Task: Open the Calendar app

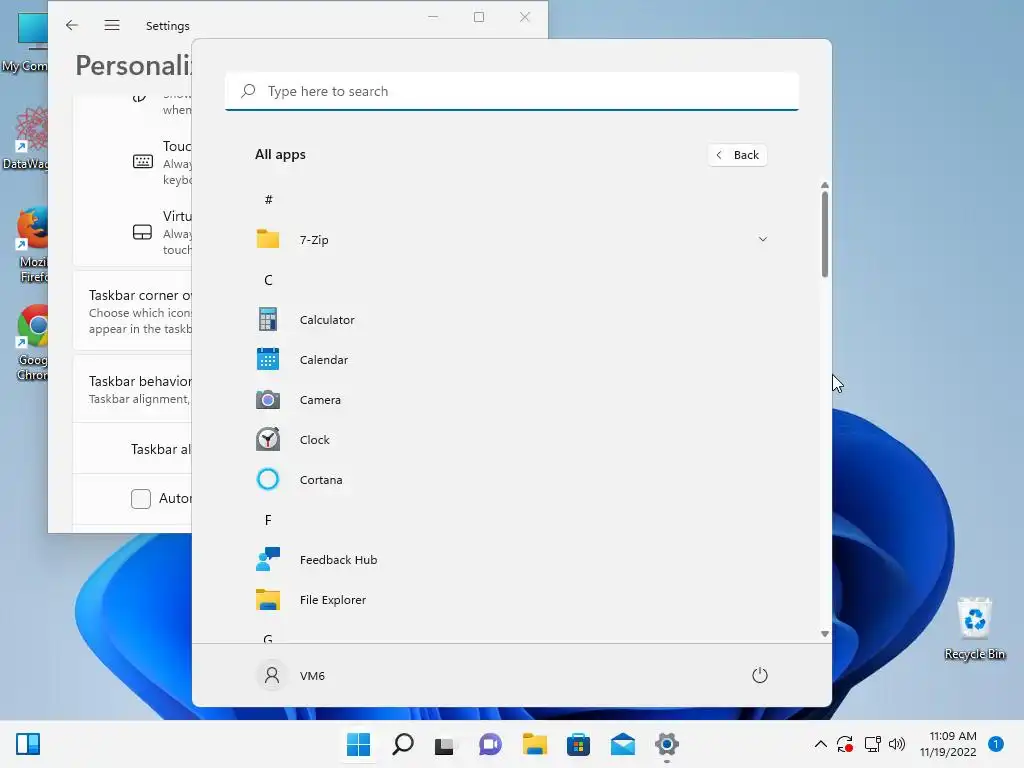Action: [511, 360]
